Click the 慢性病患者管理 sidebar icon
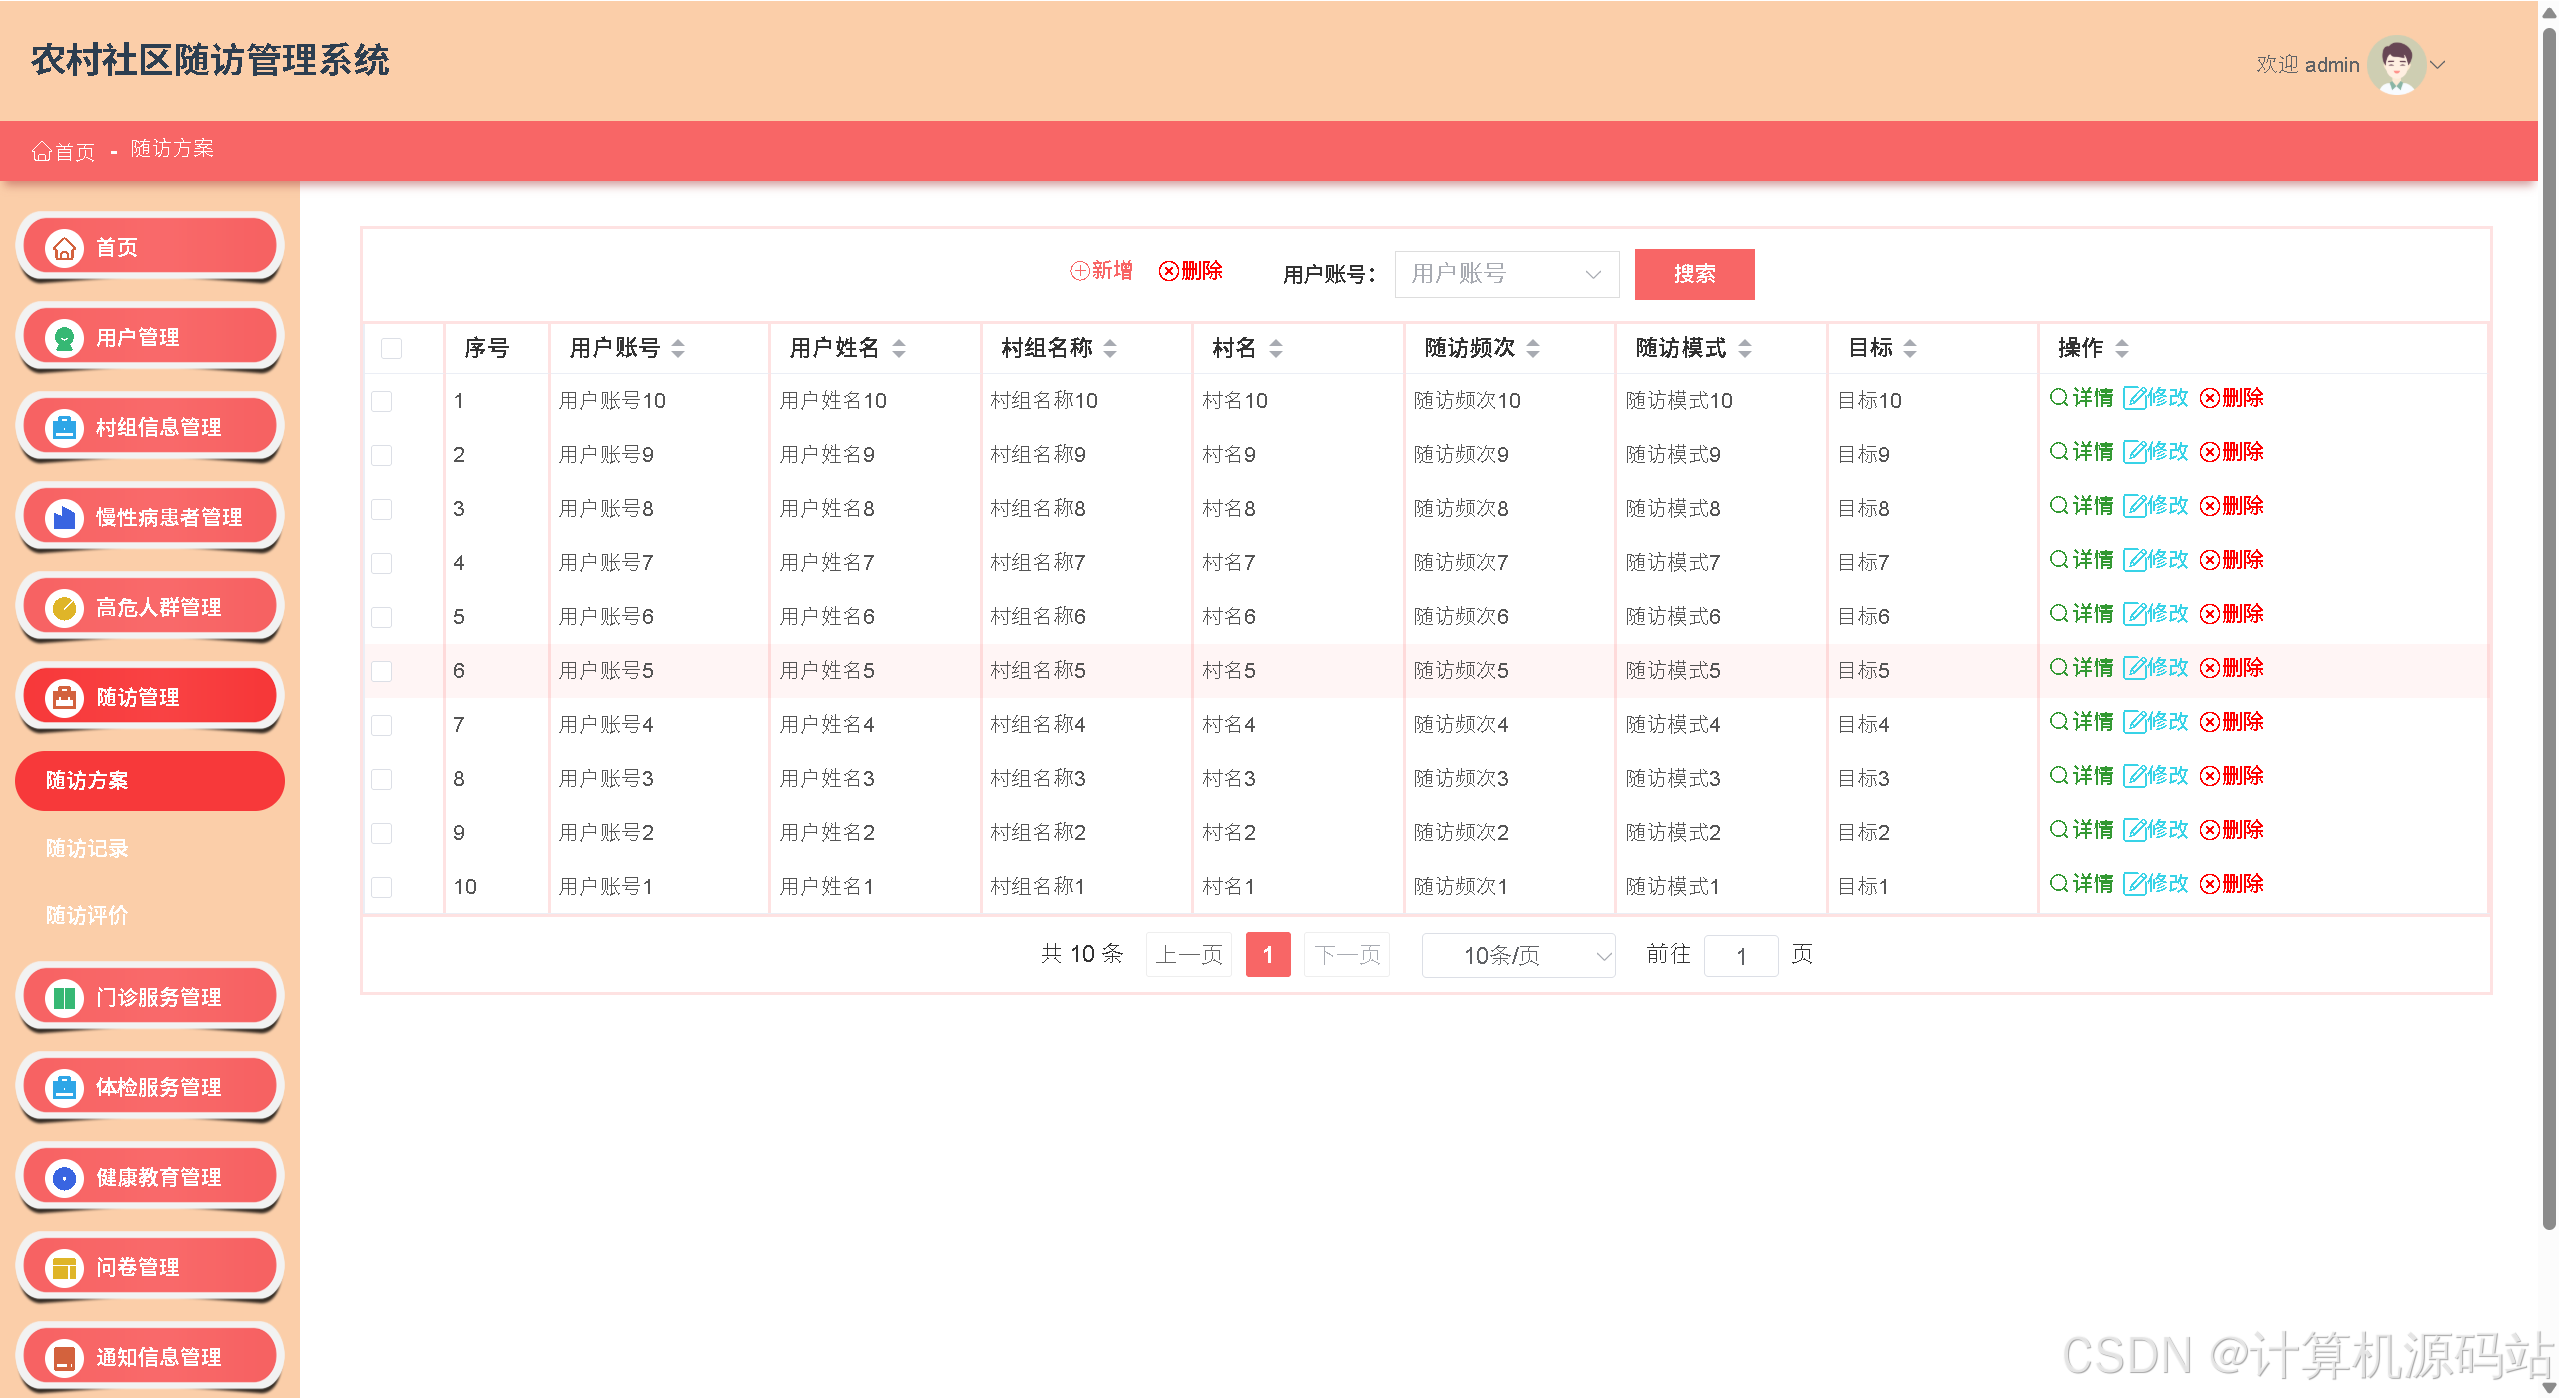 coord(64,517)
